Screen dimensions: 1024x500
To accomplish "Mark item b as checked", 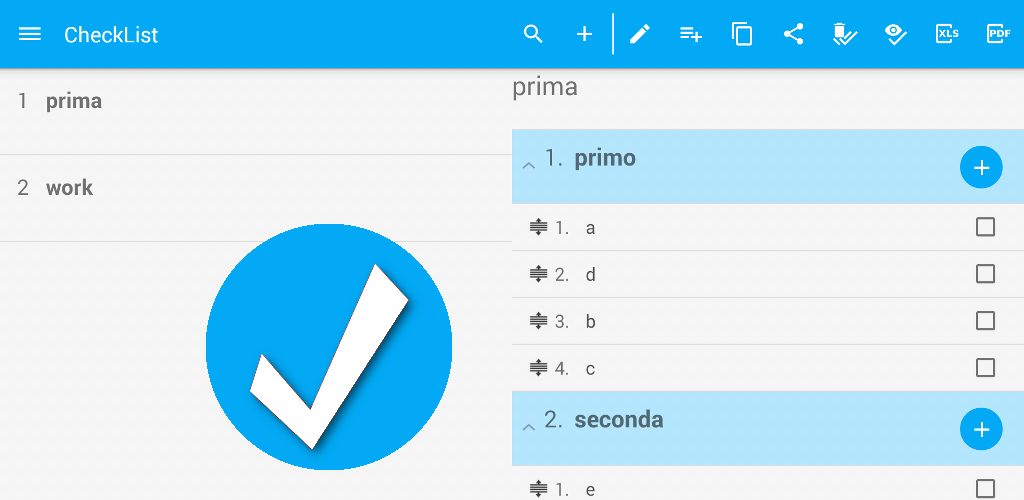I will point(985,321).
